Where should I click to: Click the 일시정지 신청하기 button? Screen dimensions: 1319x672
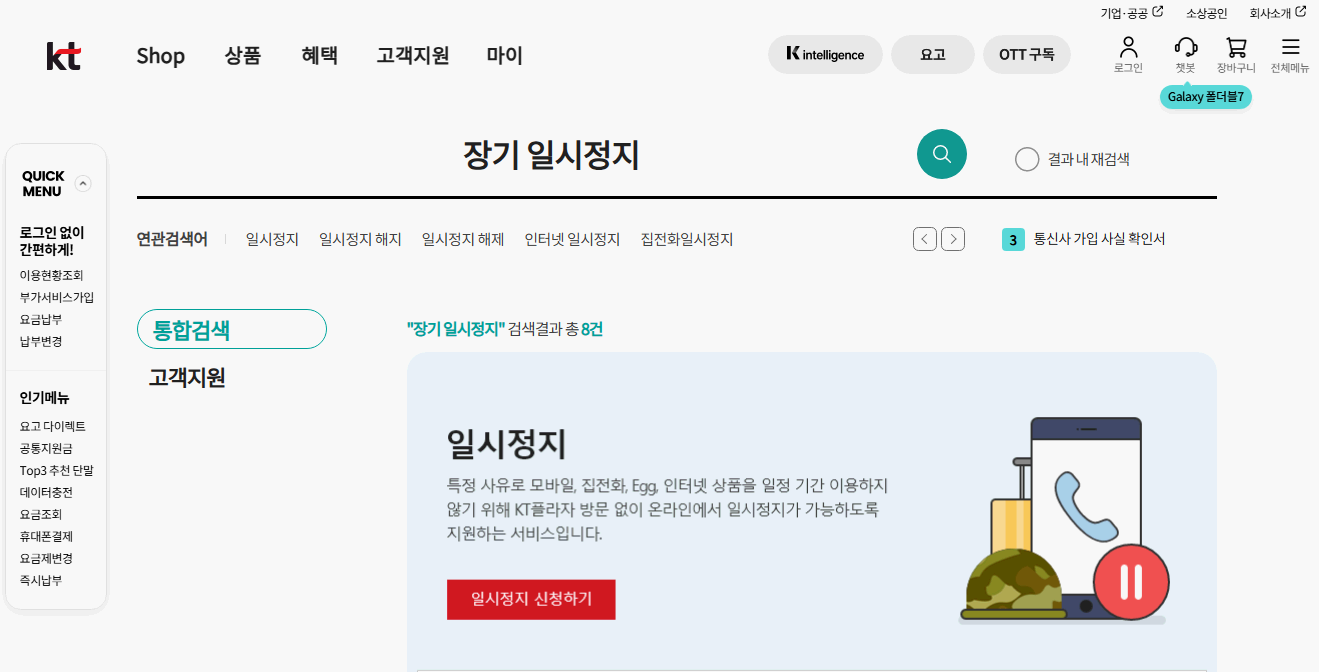point(531,599)
